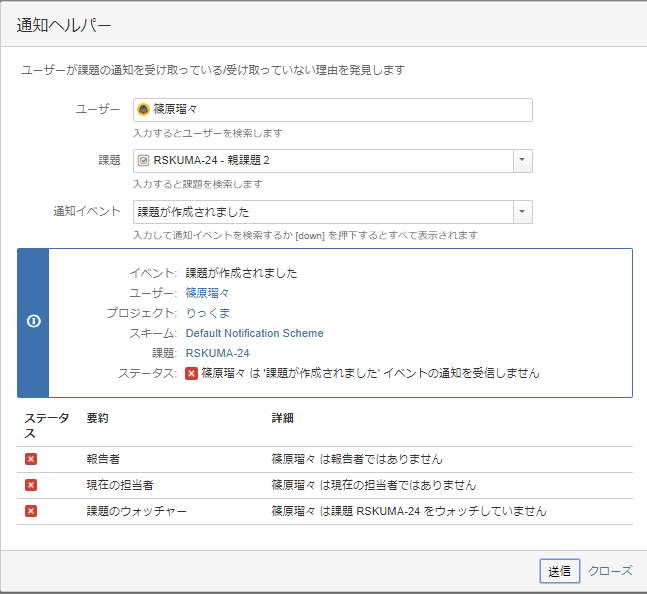Viewport: 647px width, 594px height.
Task: Click the 詳細 column header
Action: 283,418
